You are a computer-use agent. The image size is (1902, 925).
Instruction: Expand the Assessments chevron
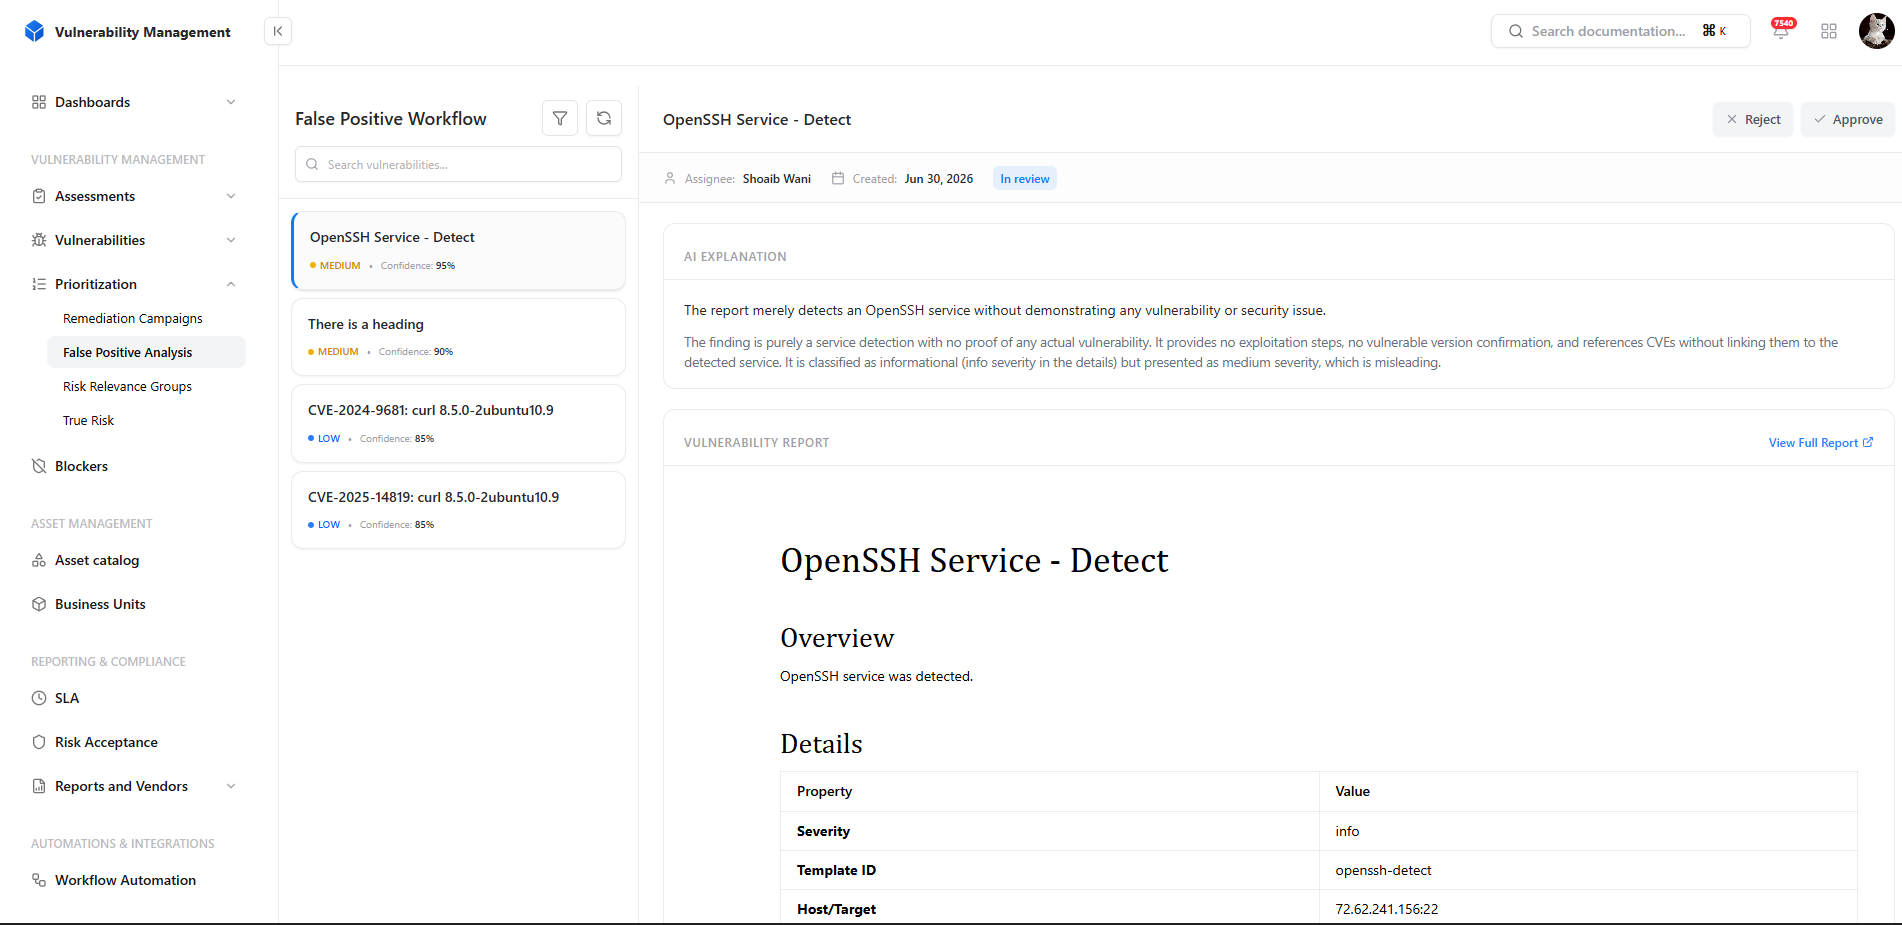231,196
